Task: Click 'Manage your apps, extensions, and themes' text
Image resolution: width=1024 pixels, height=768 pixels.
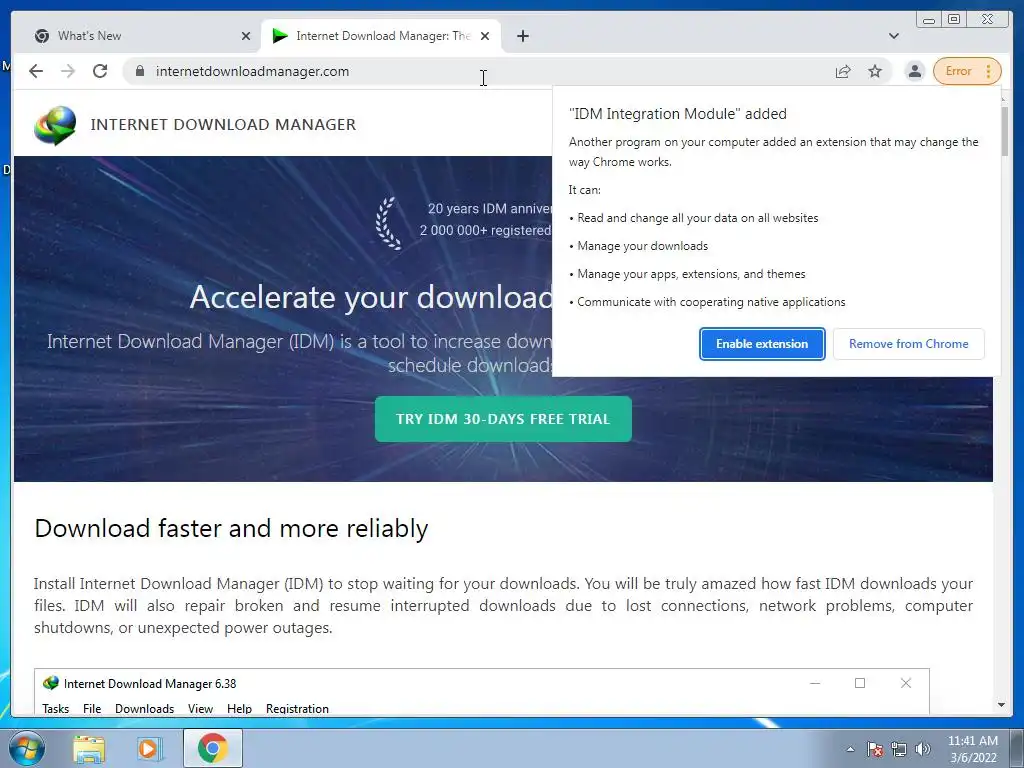Action: [x=691, y=274]
